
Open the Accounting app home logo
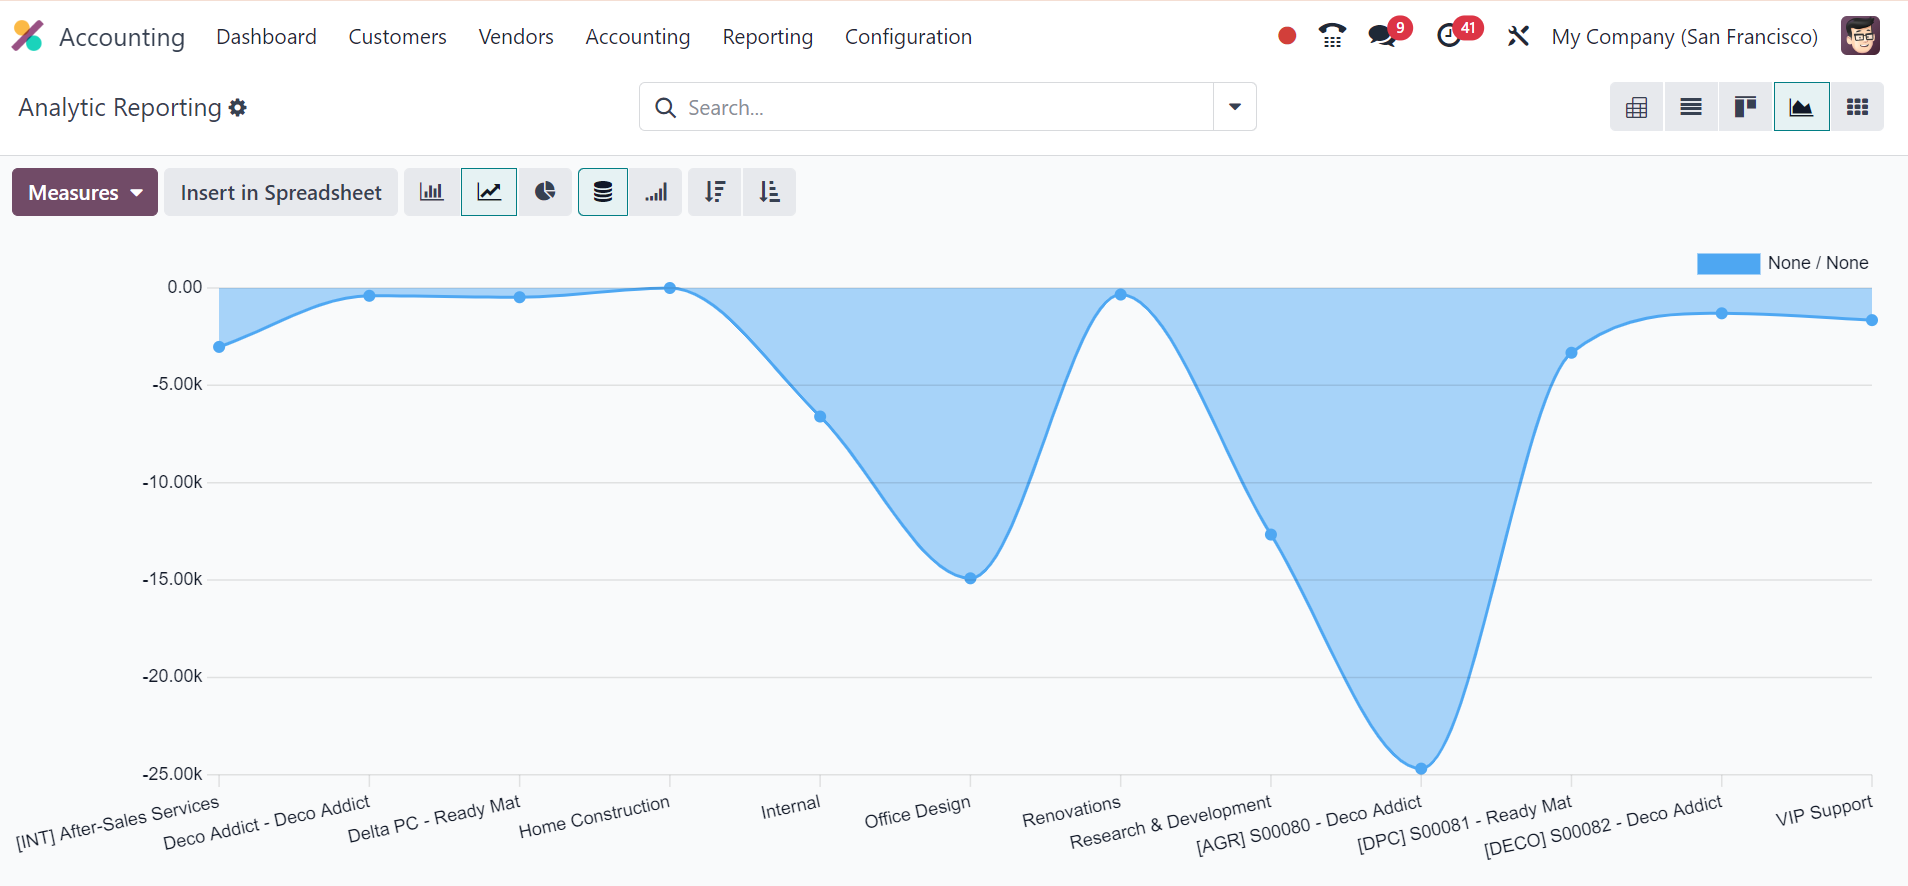(27, 36)
